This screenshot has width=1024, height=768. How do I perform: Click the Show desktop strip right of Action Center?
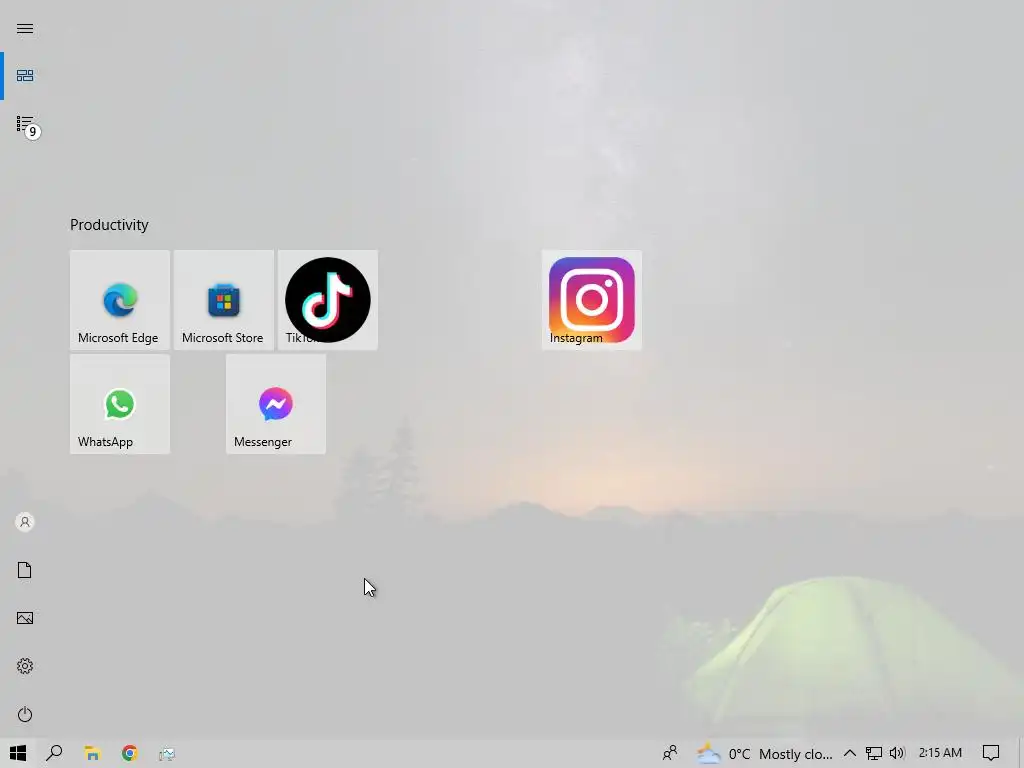pos(1021,754)
